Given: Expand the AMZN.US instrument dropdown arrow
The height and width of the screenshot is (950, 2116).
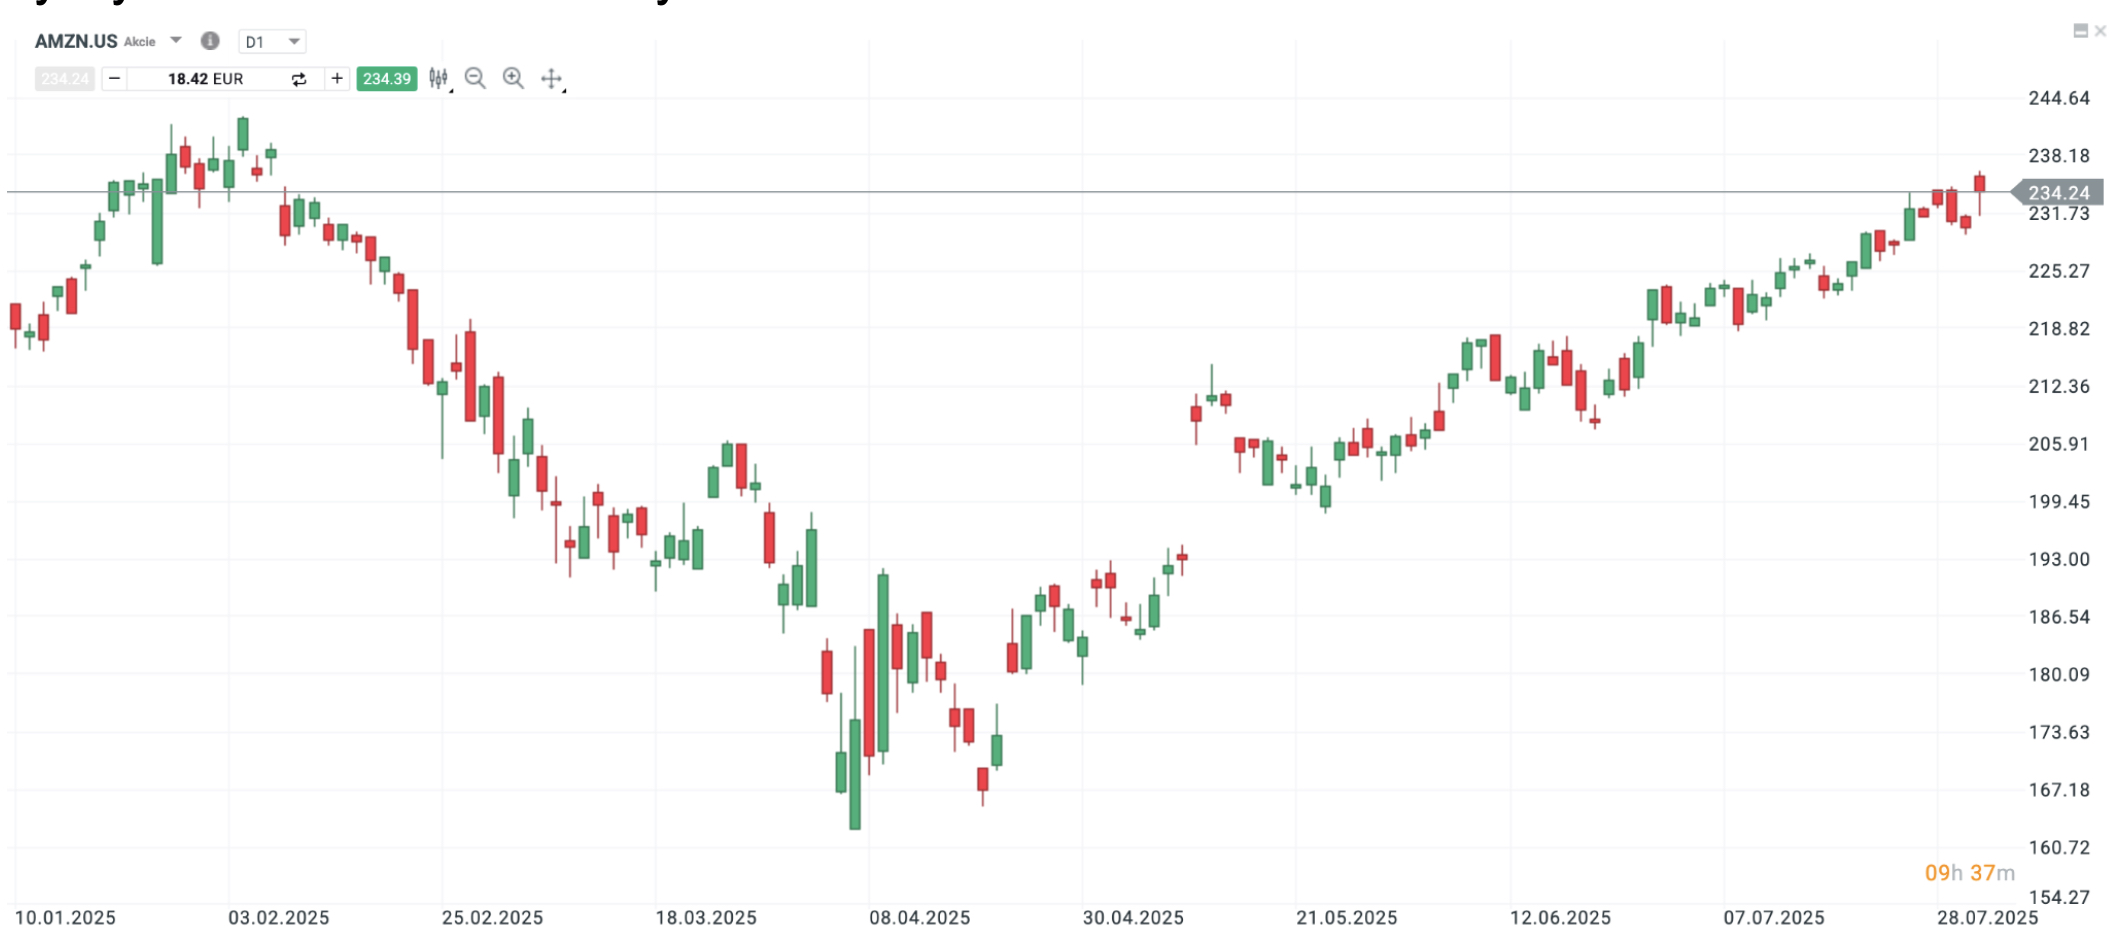Looking at the screenshot, I should pyautogui.click(x=176, y=41).
